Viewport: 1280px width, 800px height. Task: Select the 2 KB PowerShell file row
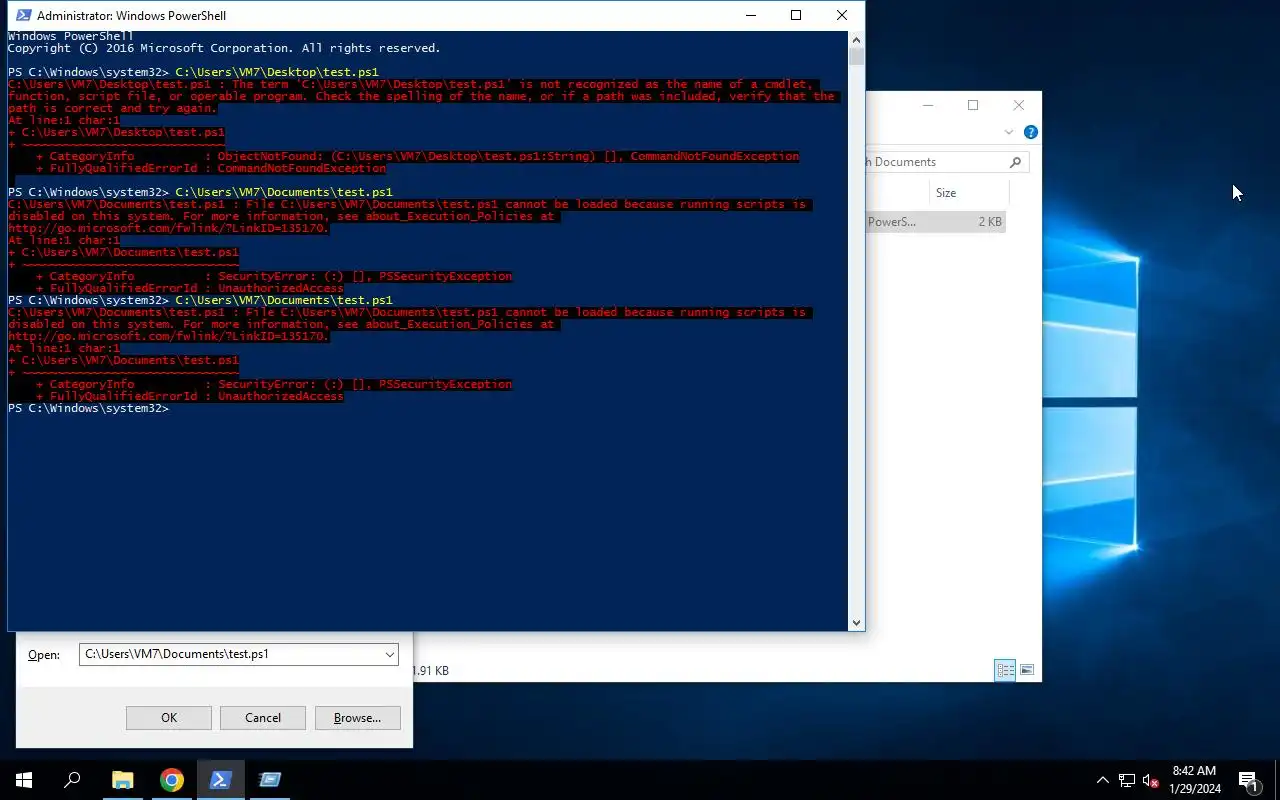(935, 222)
